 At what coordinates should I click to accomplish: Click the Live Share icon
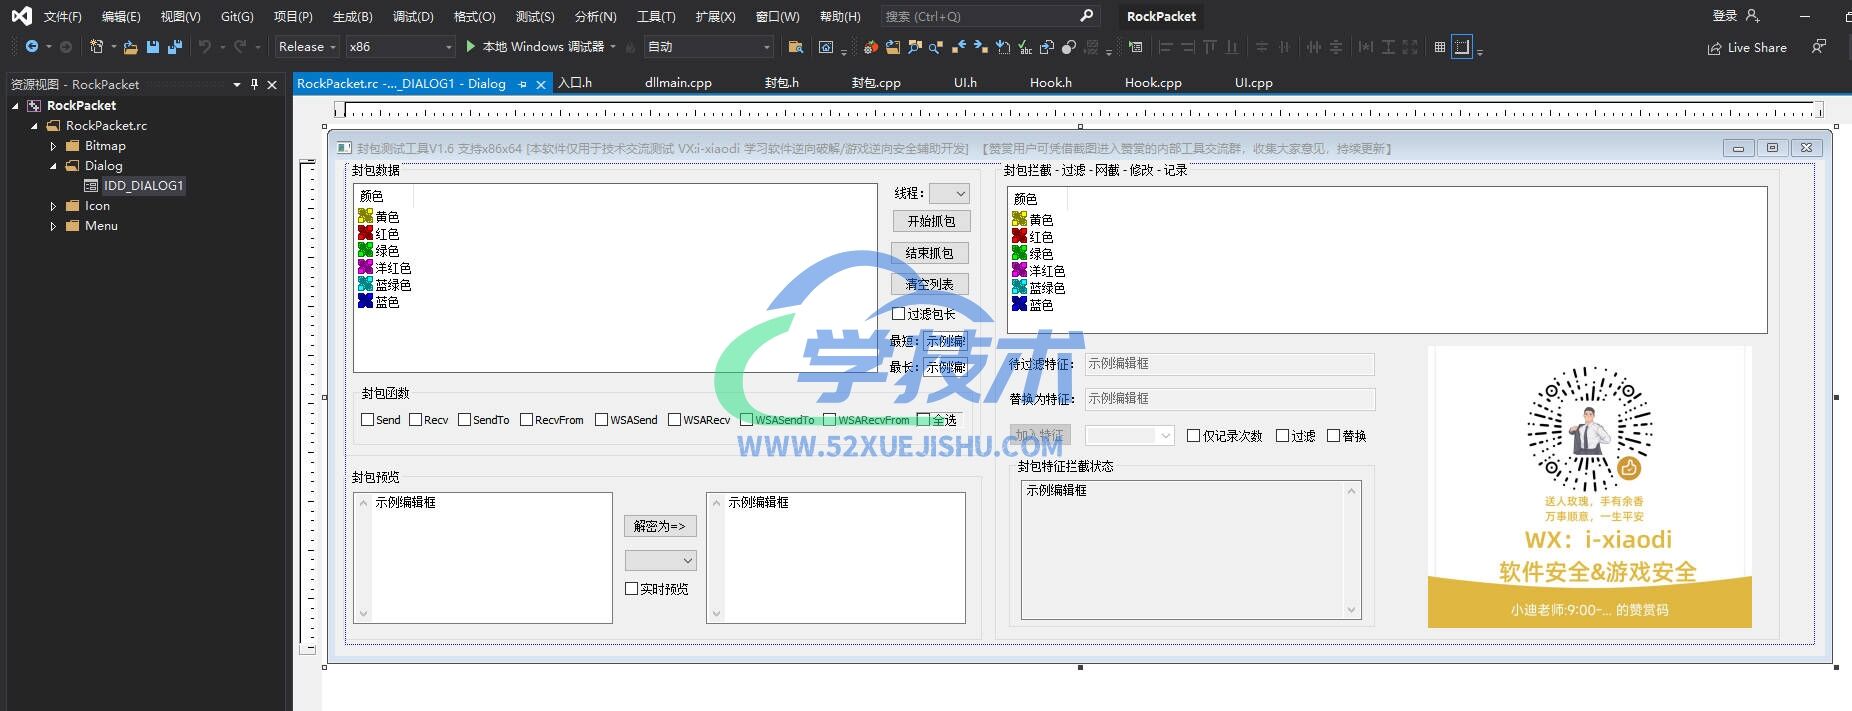pyautogui.click(x=1714, y=48)
